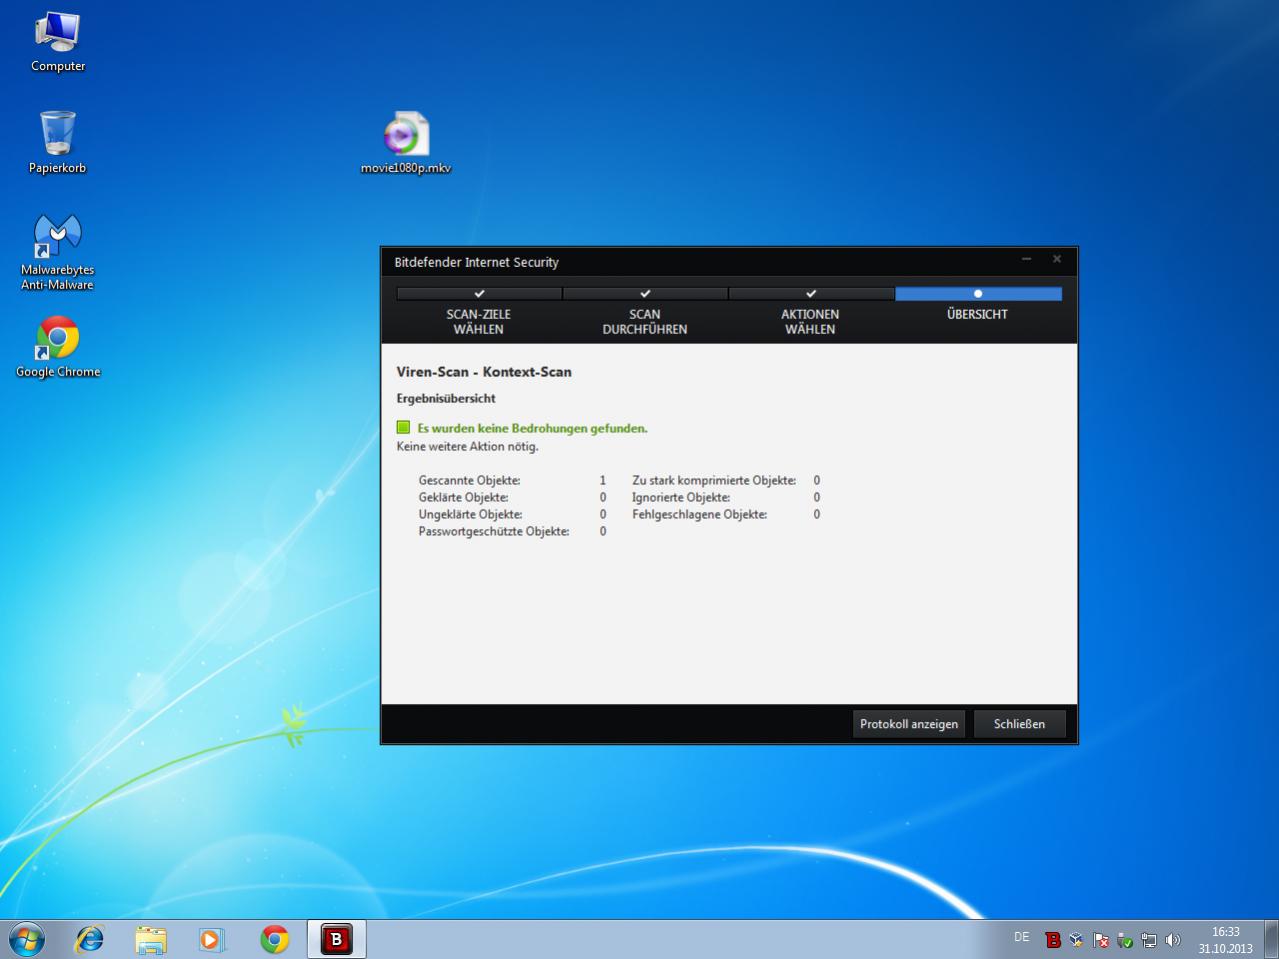Click the 'Gescannte Objekte:' label
1279x959 pixels.
pos(469,480)
